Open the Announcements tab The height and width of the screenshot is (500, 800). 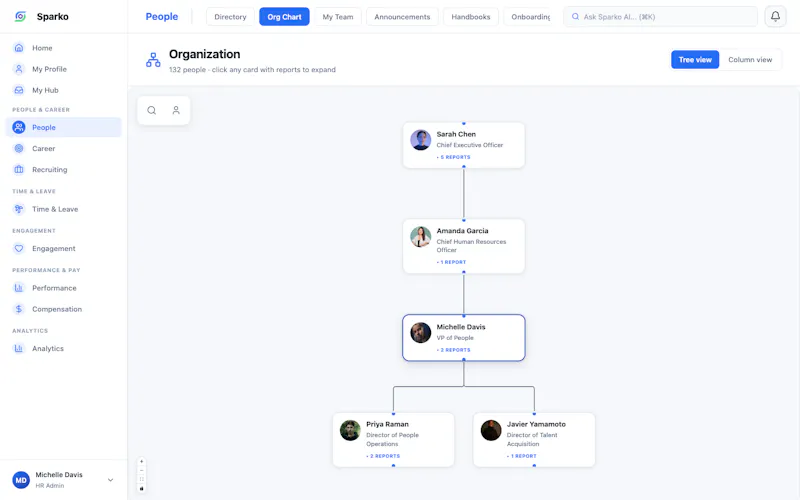click(402, 17)
